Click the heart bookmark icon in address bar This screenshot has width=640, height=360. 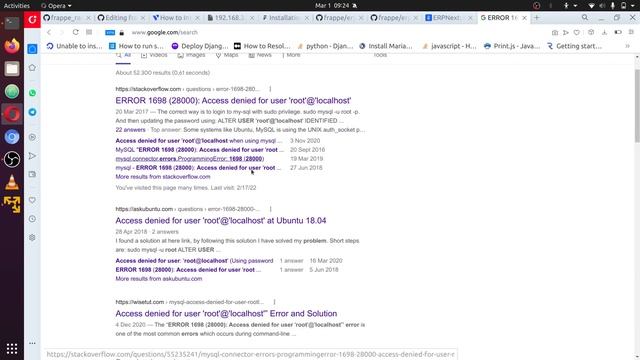[576, 32]
